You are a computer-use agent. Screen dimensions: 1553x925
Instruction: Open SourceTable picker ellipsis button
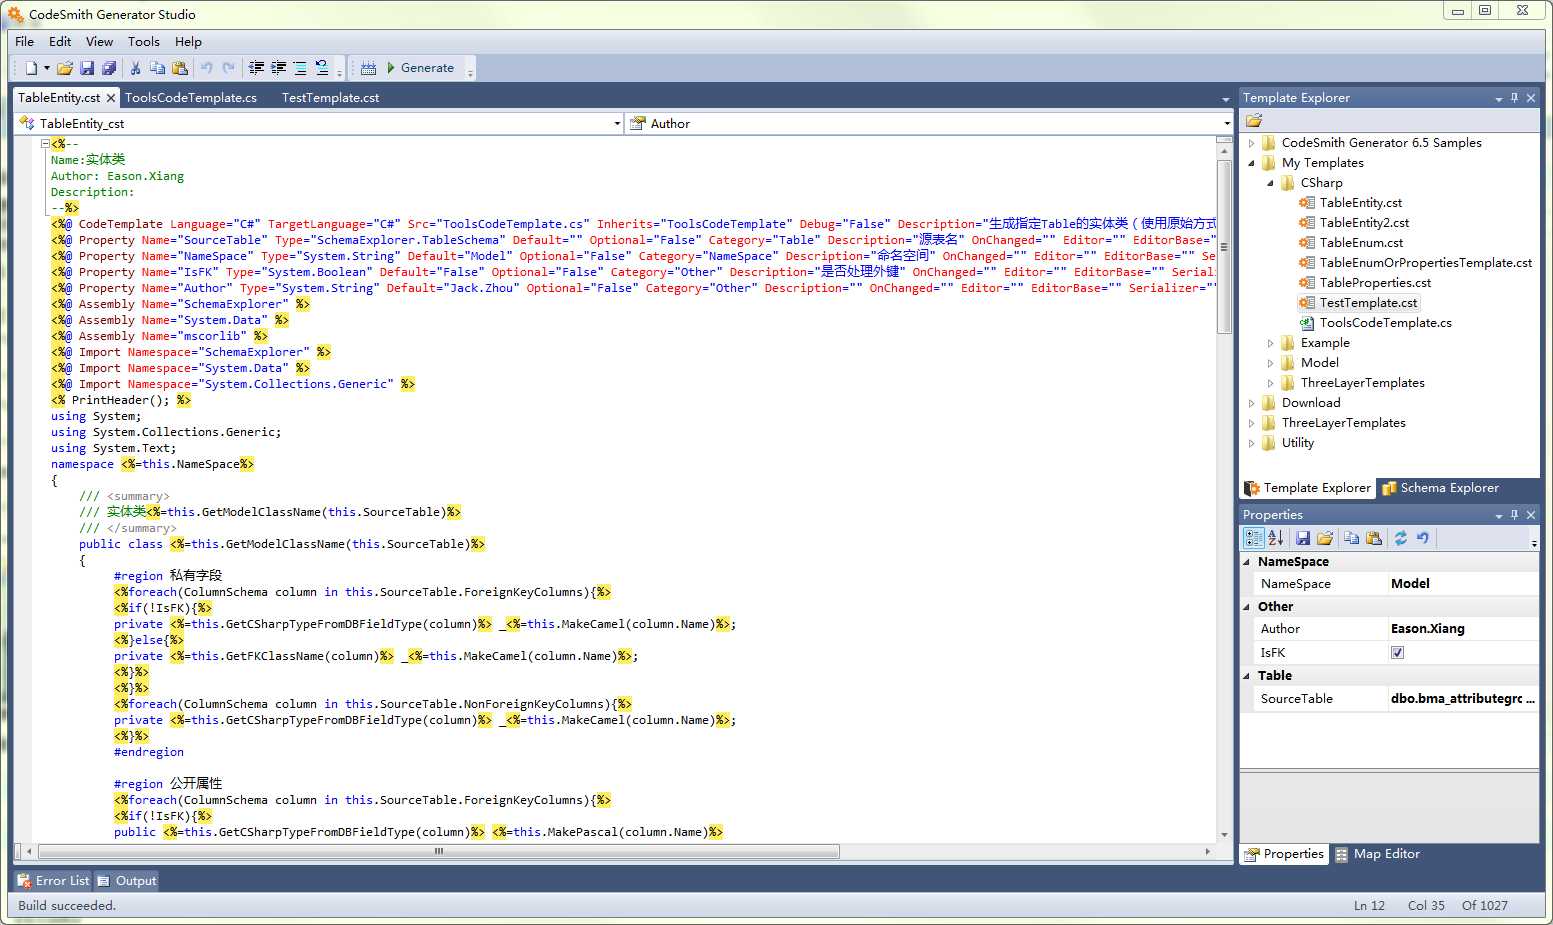tap(1530, 699)
